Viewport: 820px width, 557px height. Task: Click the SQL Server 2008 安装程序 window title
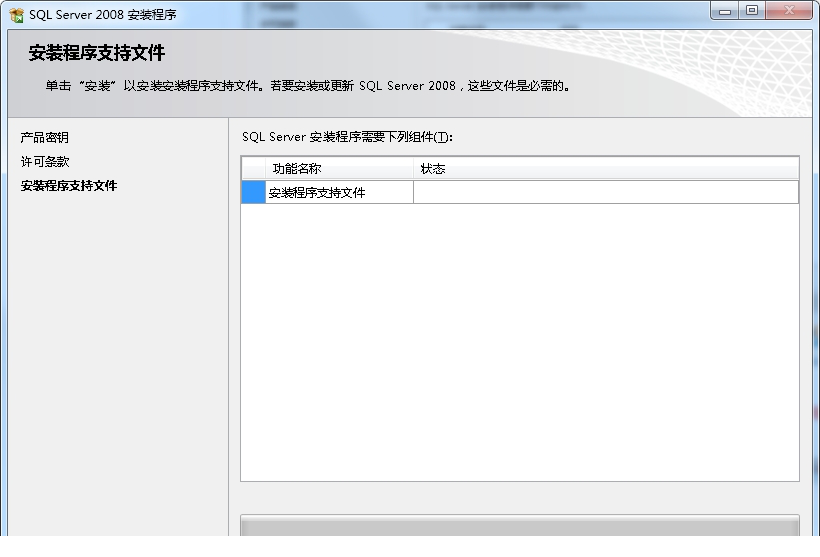pos(102,15)
